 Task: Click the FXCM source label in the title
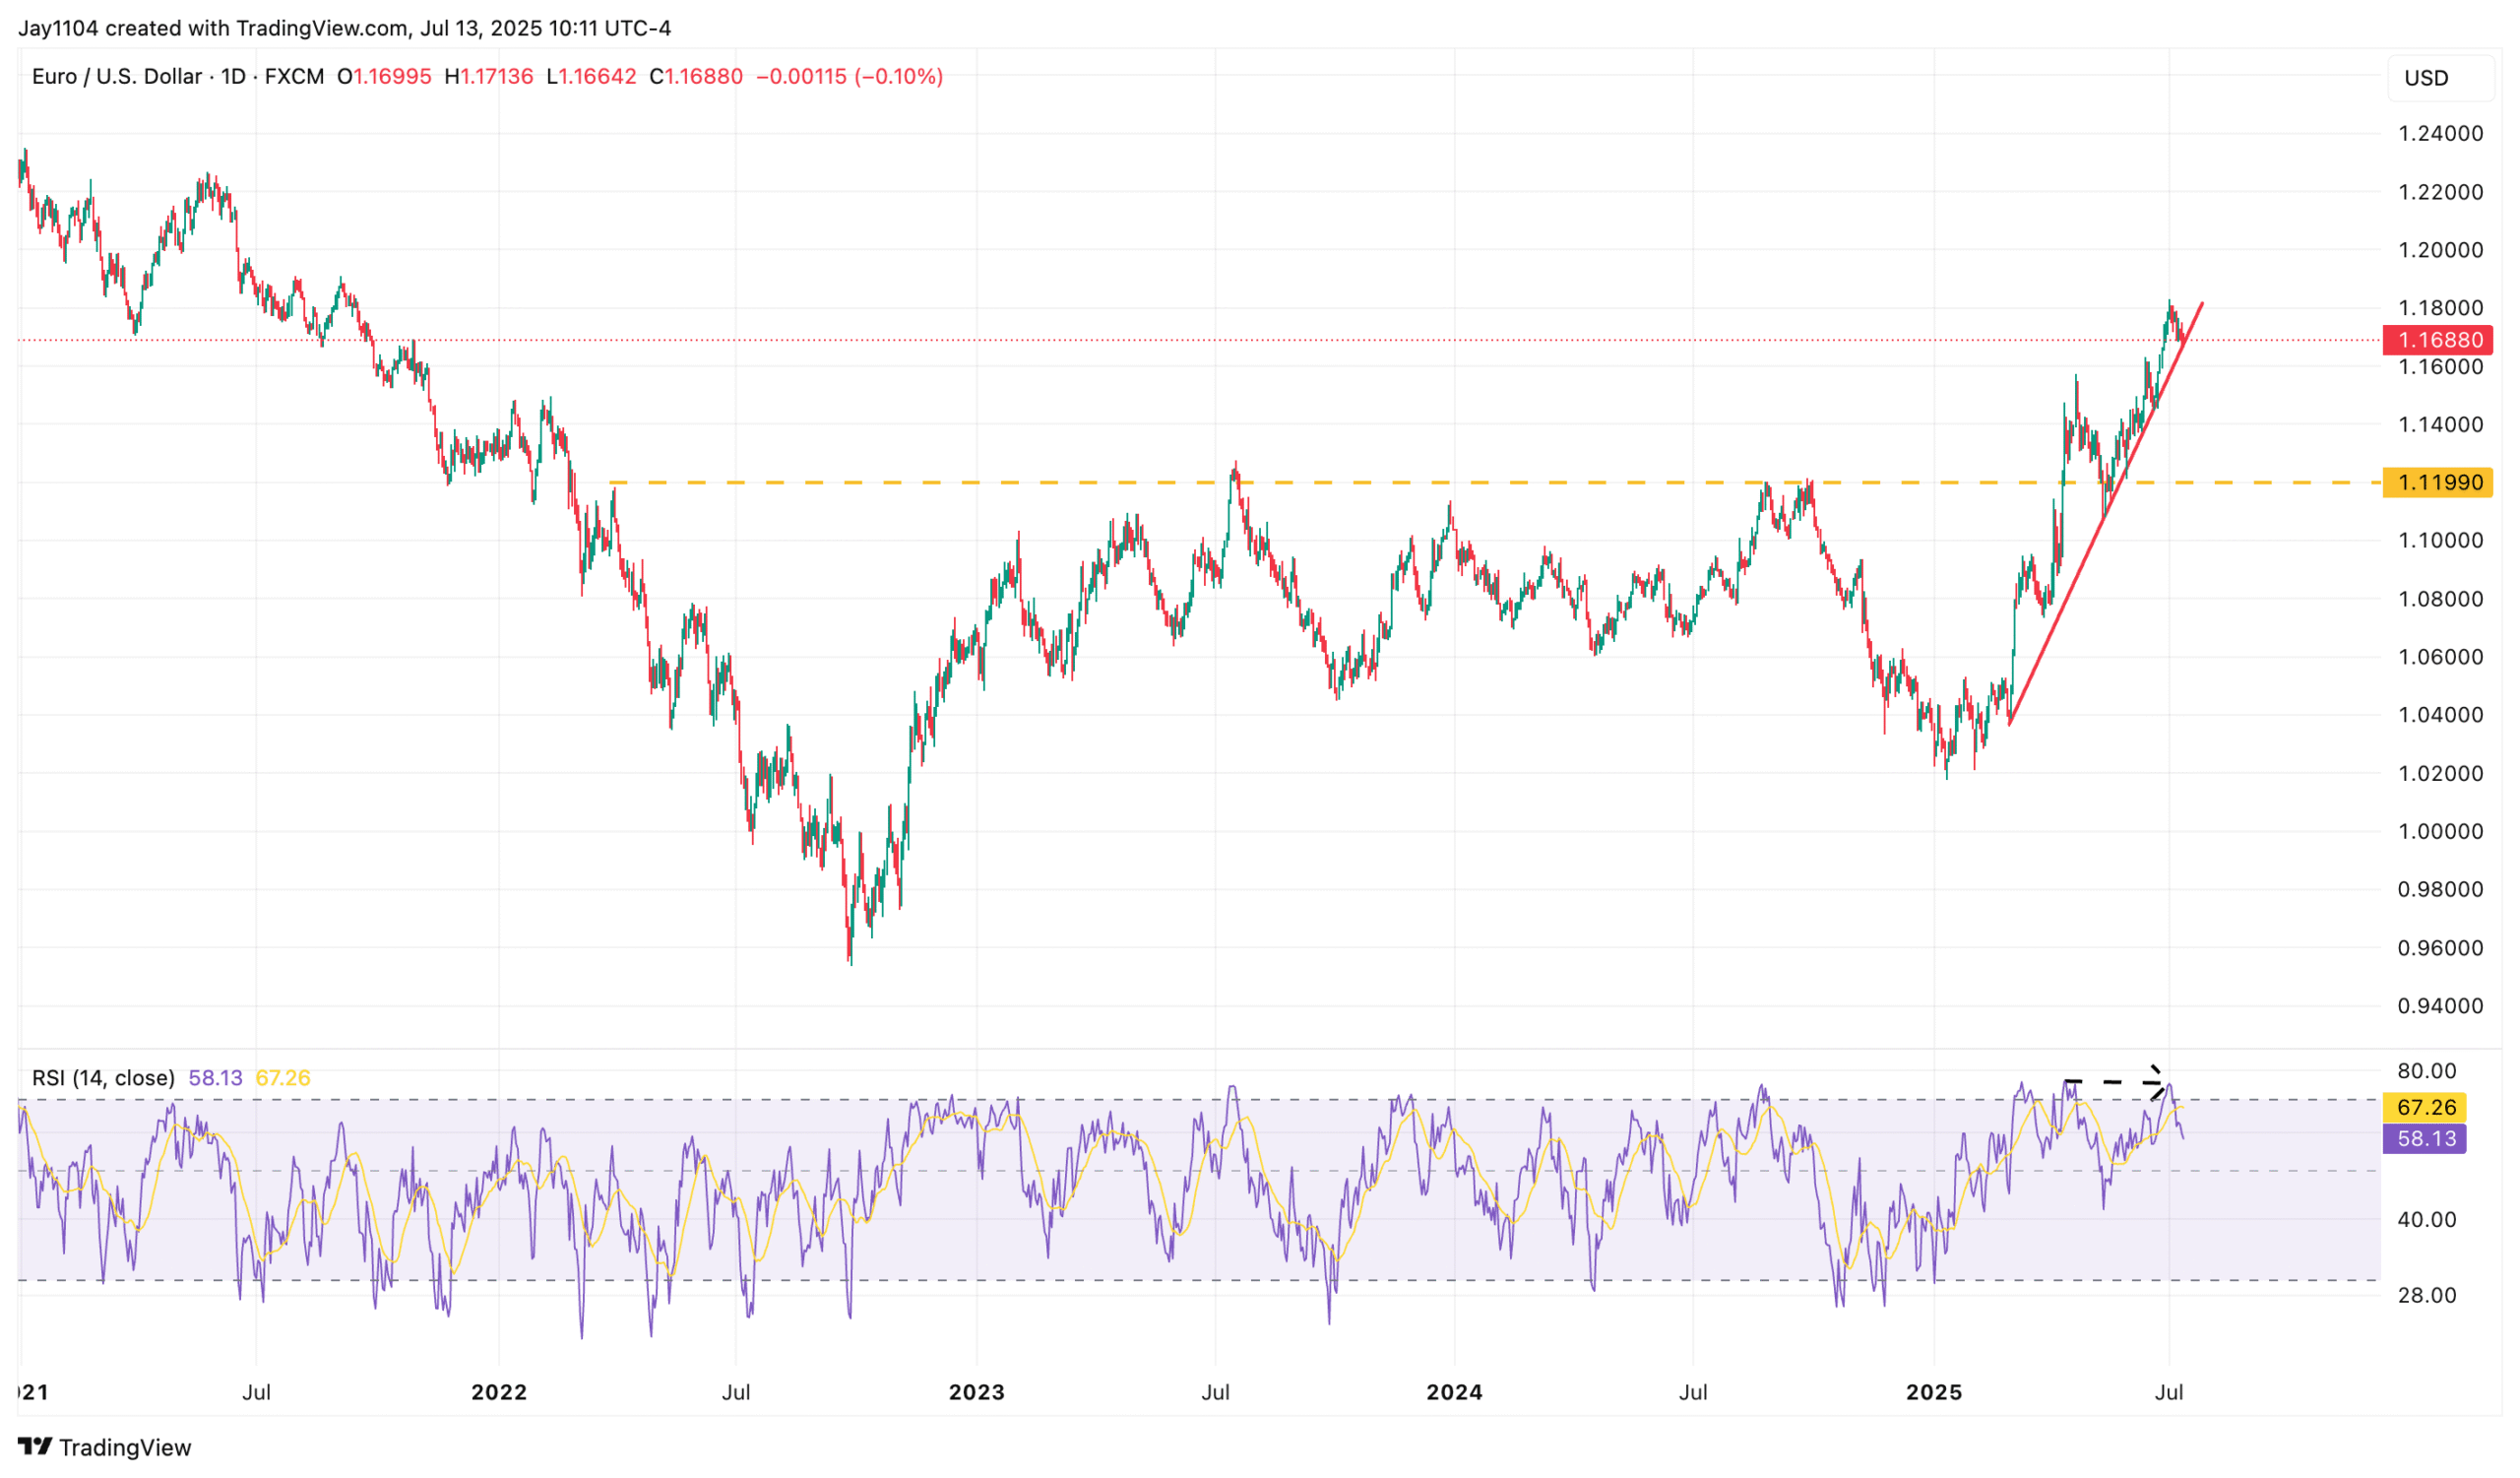click(x=294, y=77)
